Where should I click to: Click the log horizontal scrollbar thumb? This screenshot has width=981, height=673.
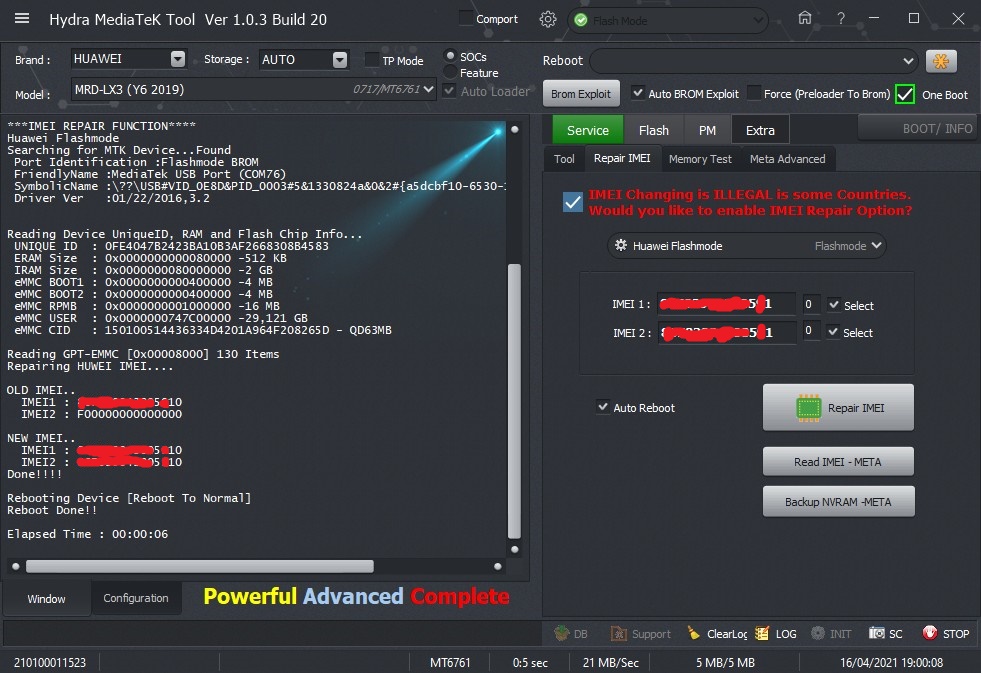click(x=200, y=566)
